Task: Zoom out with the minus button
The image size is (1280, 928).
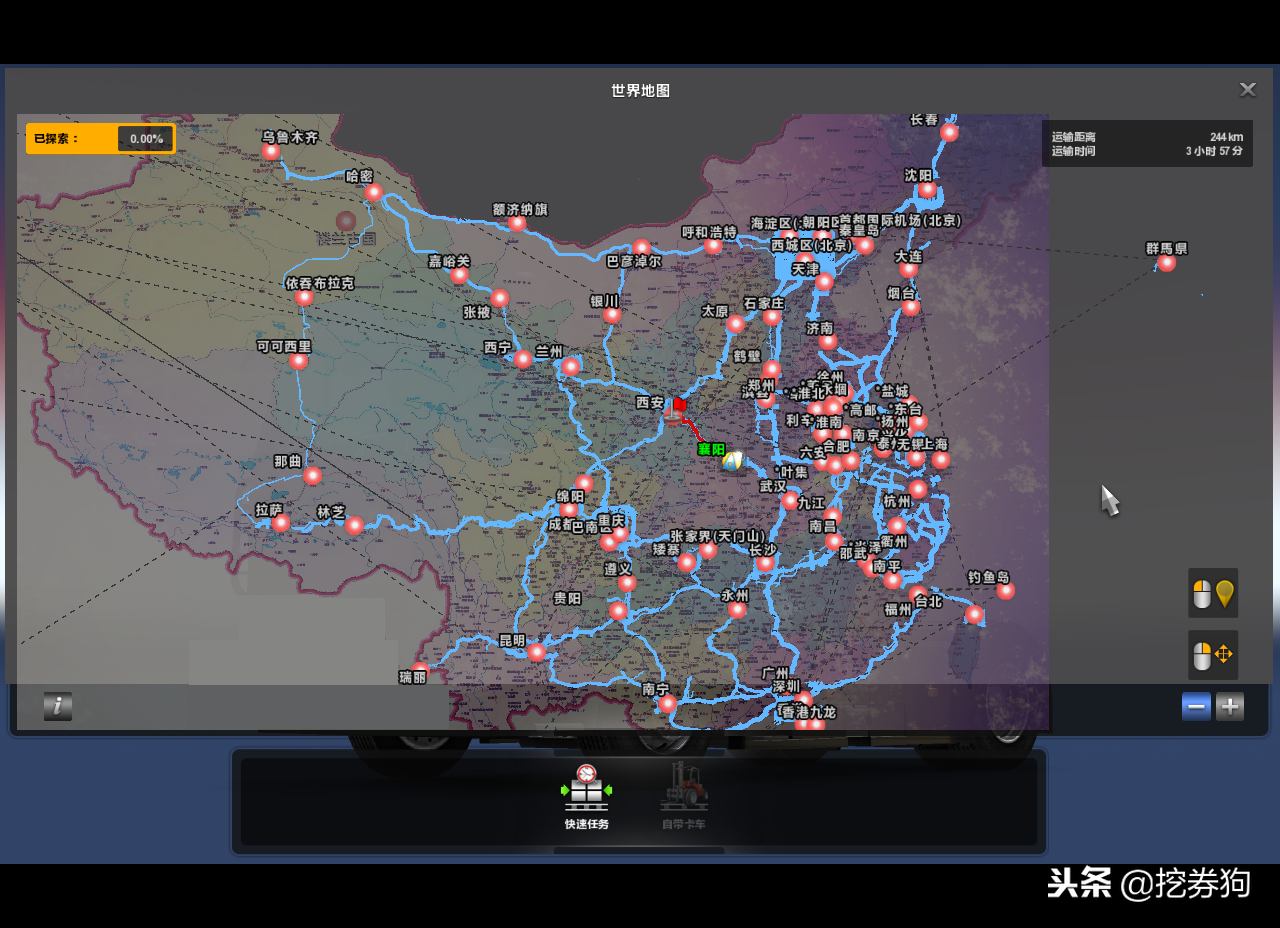Action: tap(1196, 707)
